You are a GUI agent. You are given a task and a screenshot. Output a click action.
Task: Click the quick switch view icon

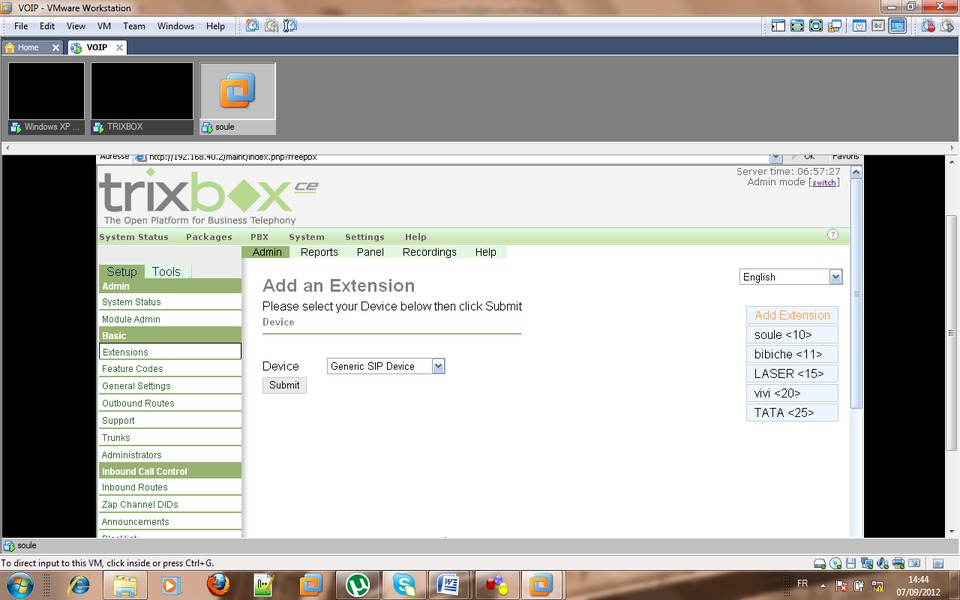point(816,26)
